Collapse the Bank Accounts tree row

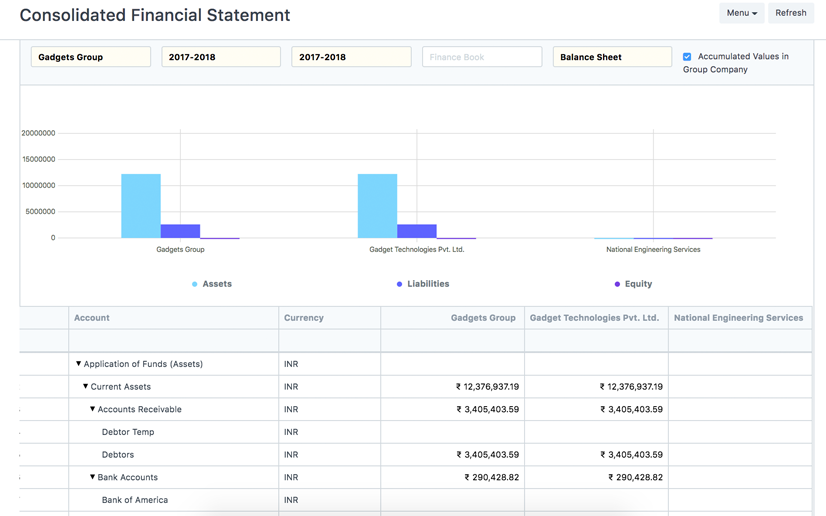click(x=93, y=477)
